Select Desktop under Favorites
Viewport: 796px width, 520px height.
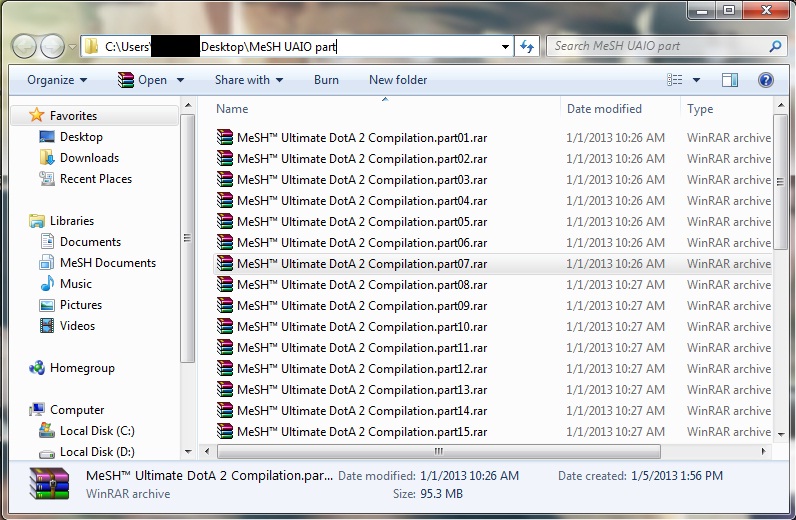click(81, 137)
